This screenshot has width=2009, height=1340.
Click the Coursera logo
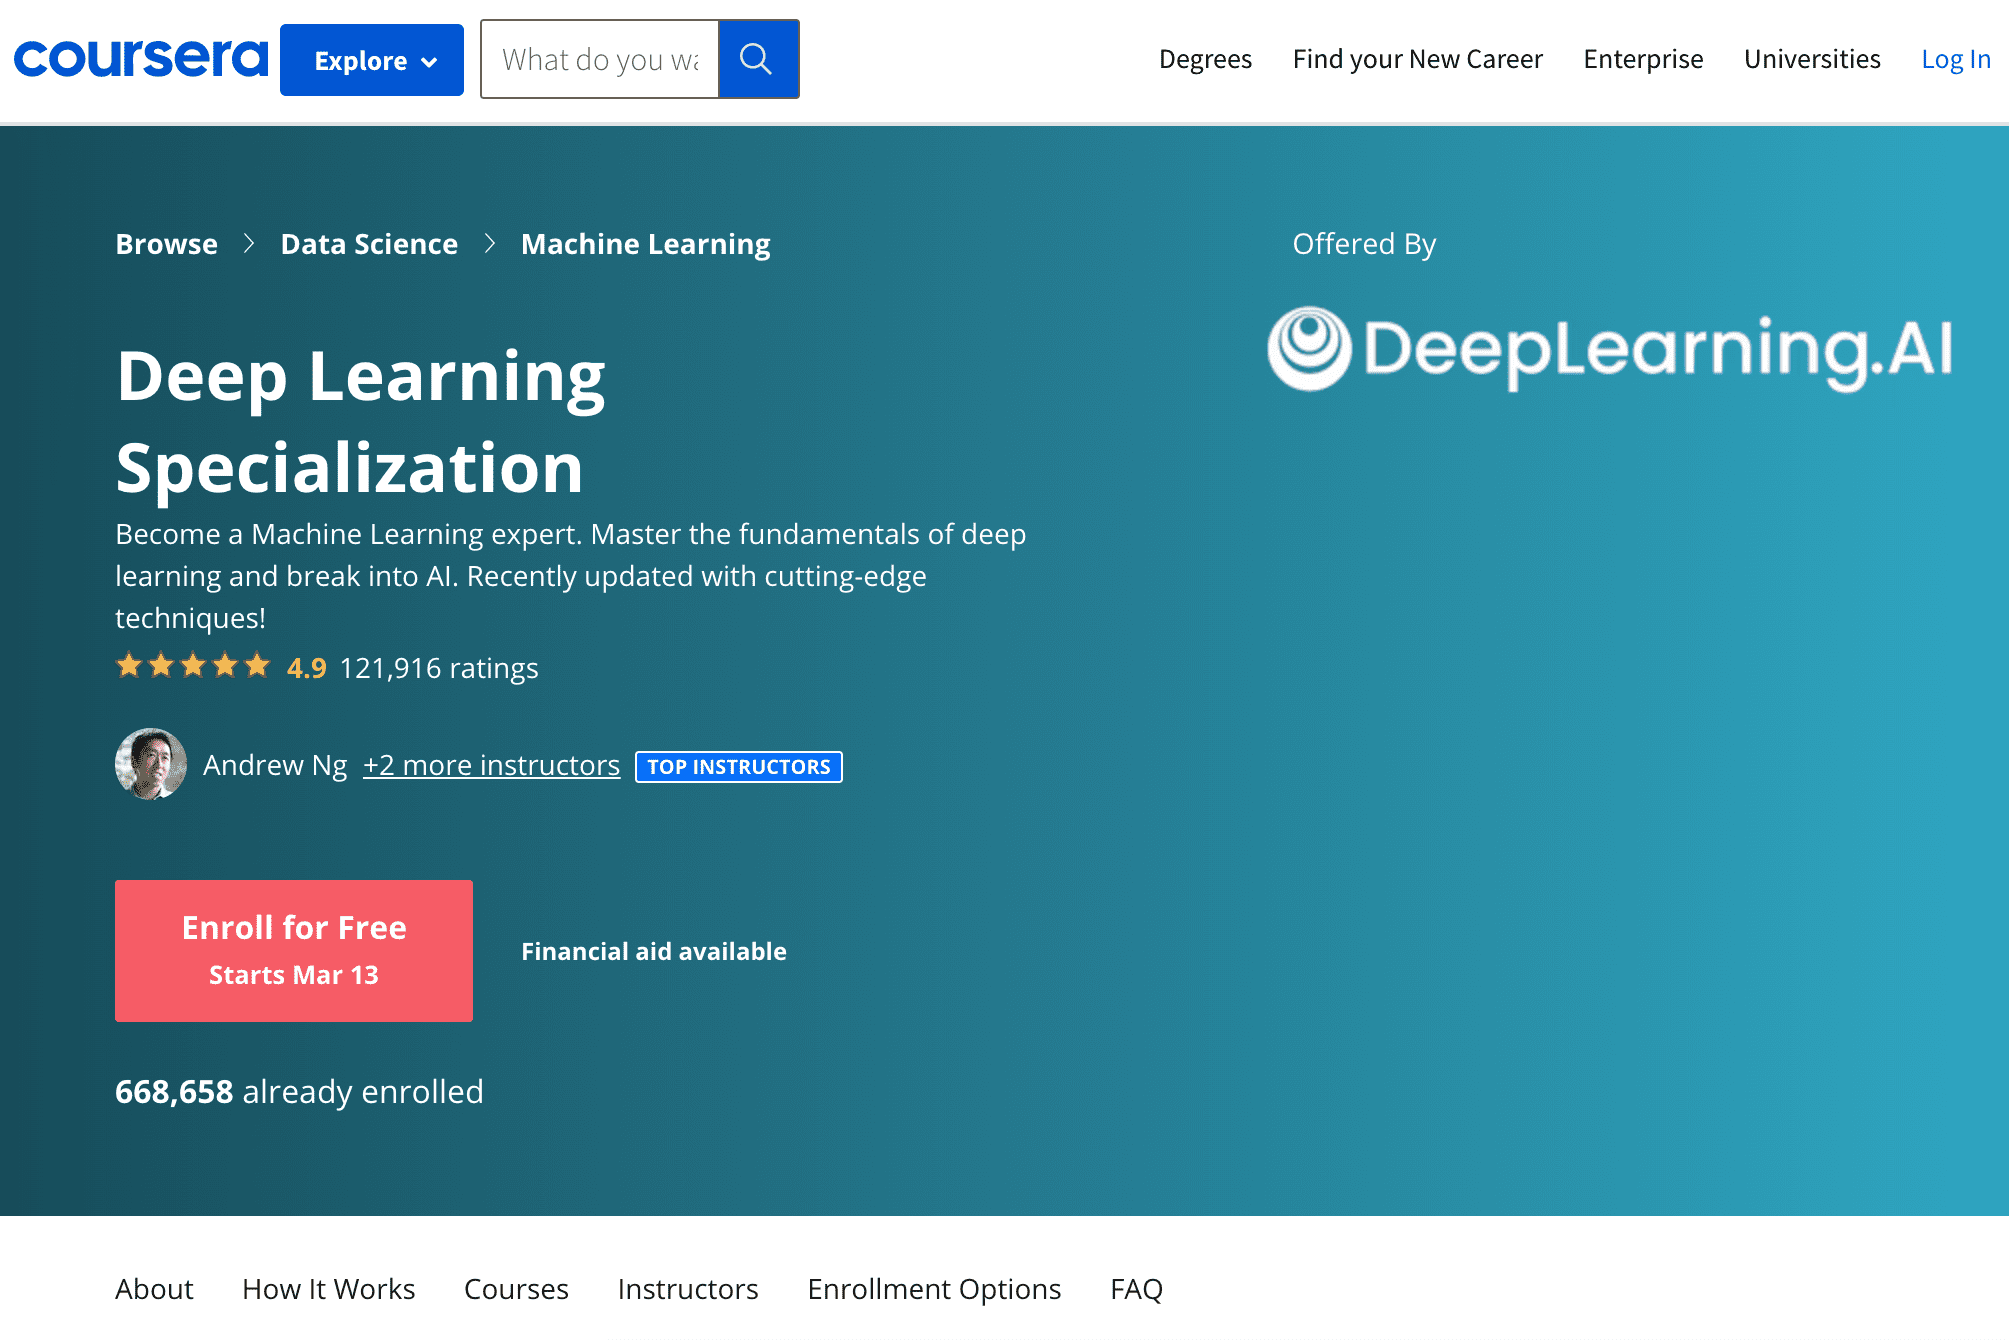(x=139, y=58)
